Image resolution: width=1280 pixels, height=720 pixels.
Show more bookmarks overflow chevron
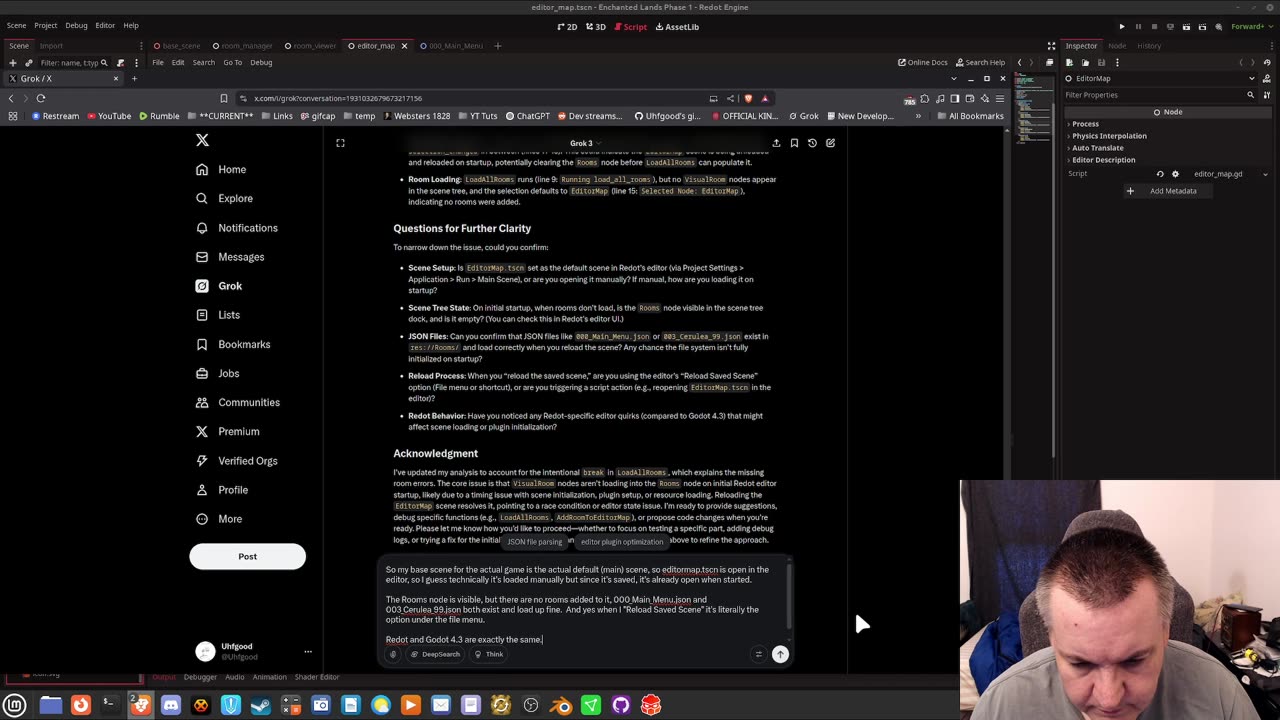(917, 116)
